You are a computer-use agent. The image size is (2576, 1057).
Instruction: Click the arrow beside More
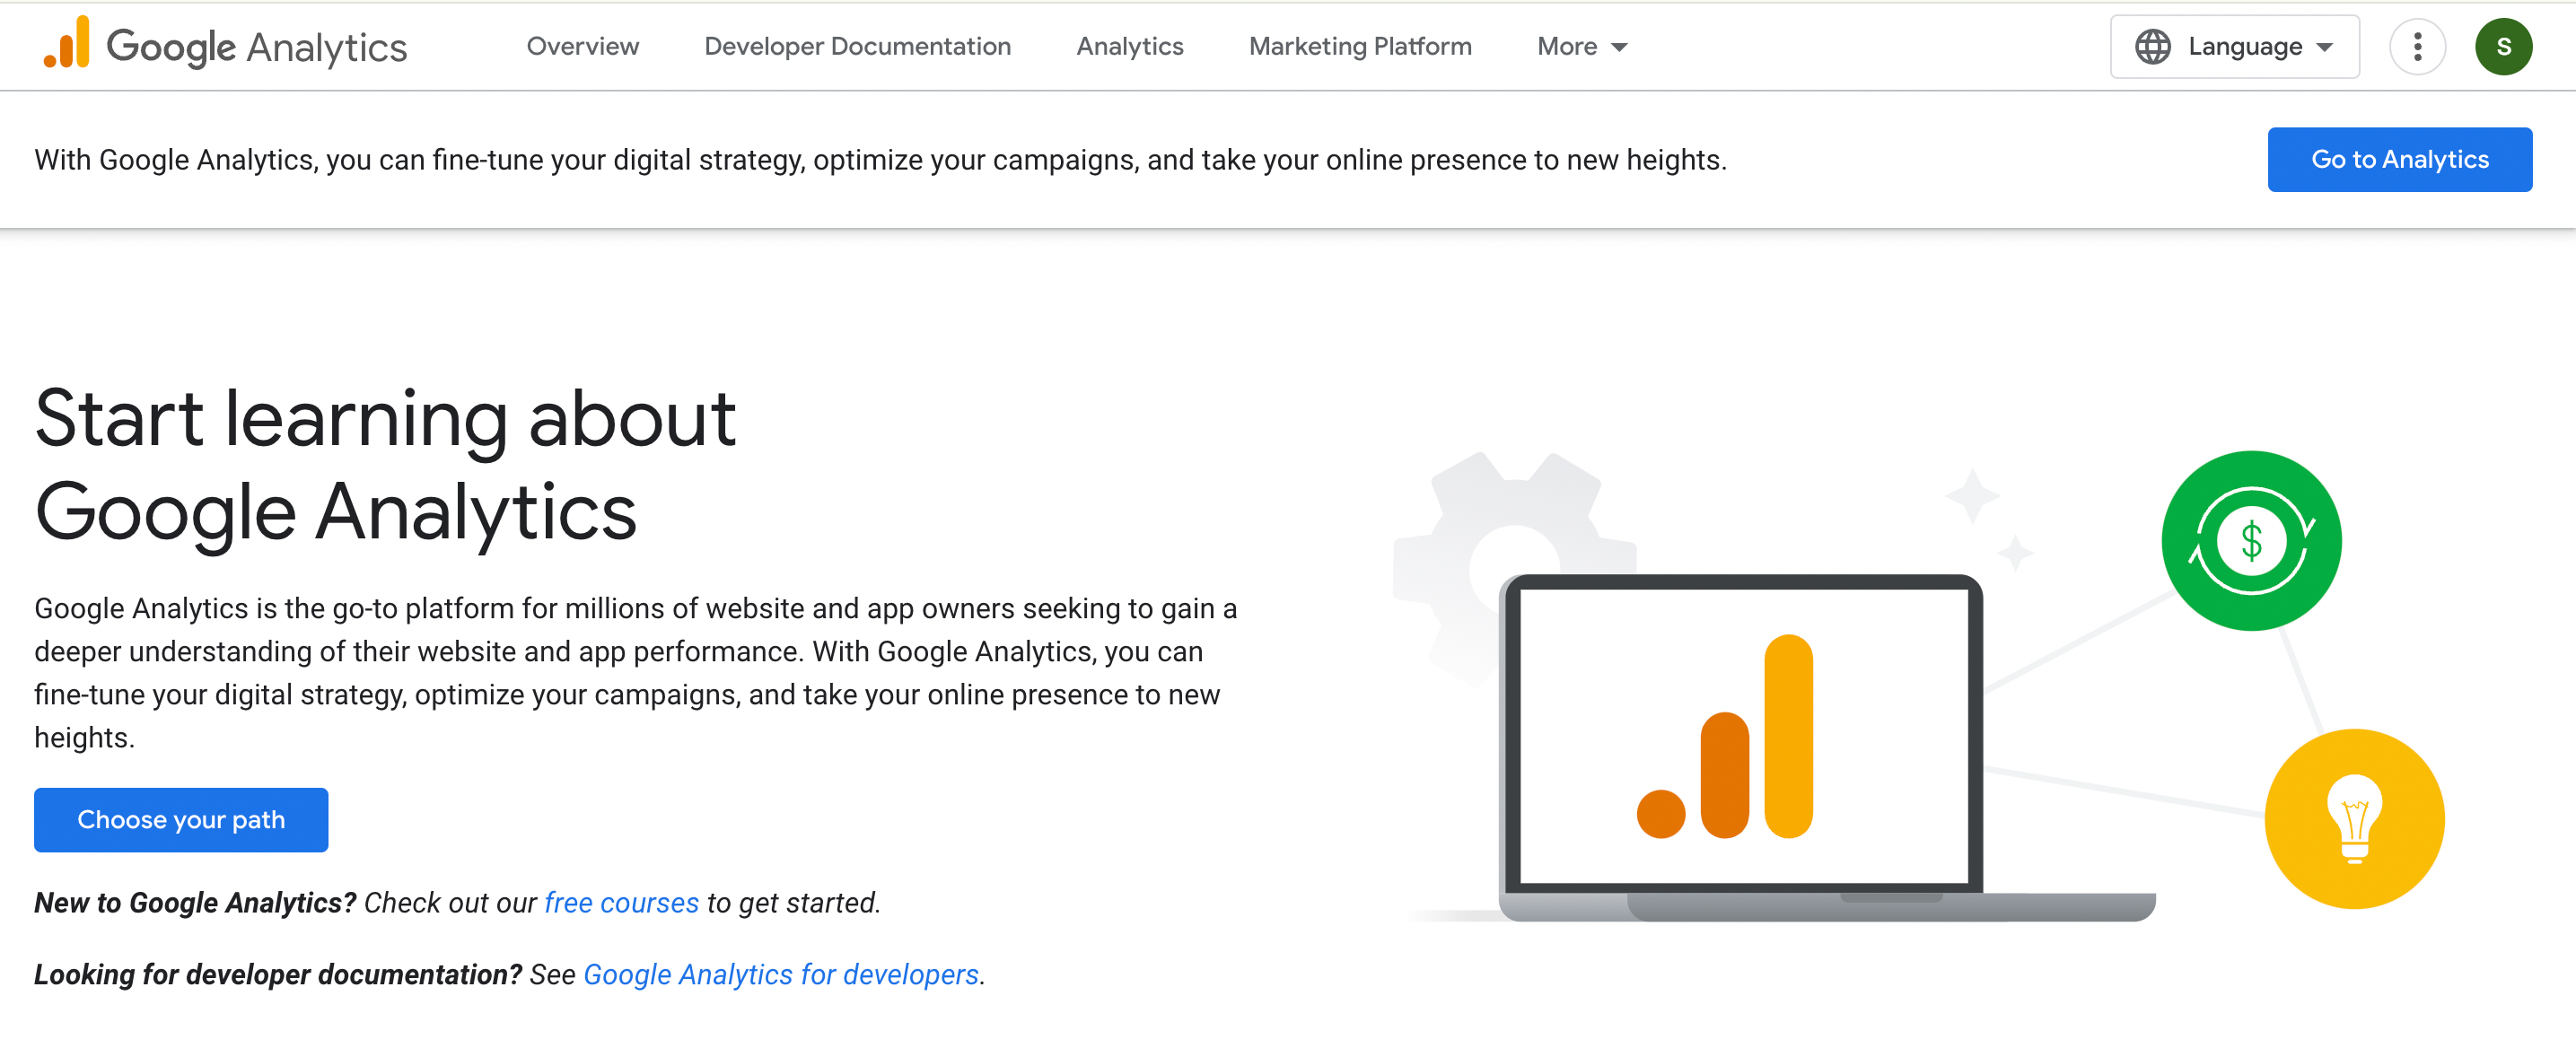click(1620, 47)
